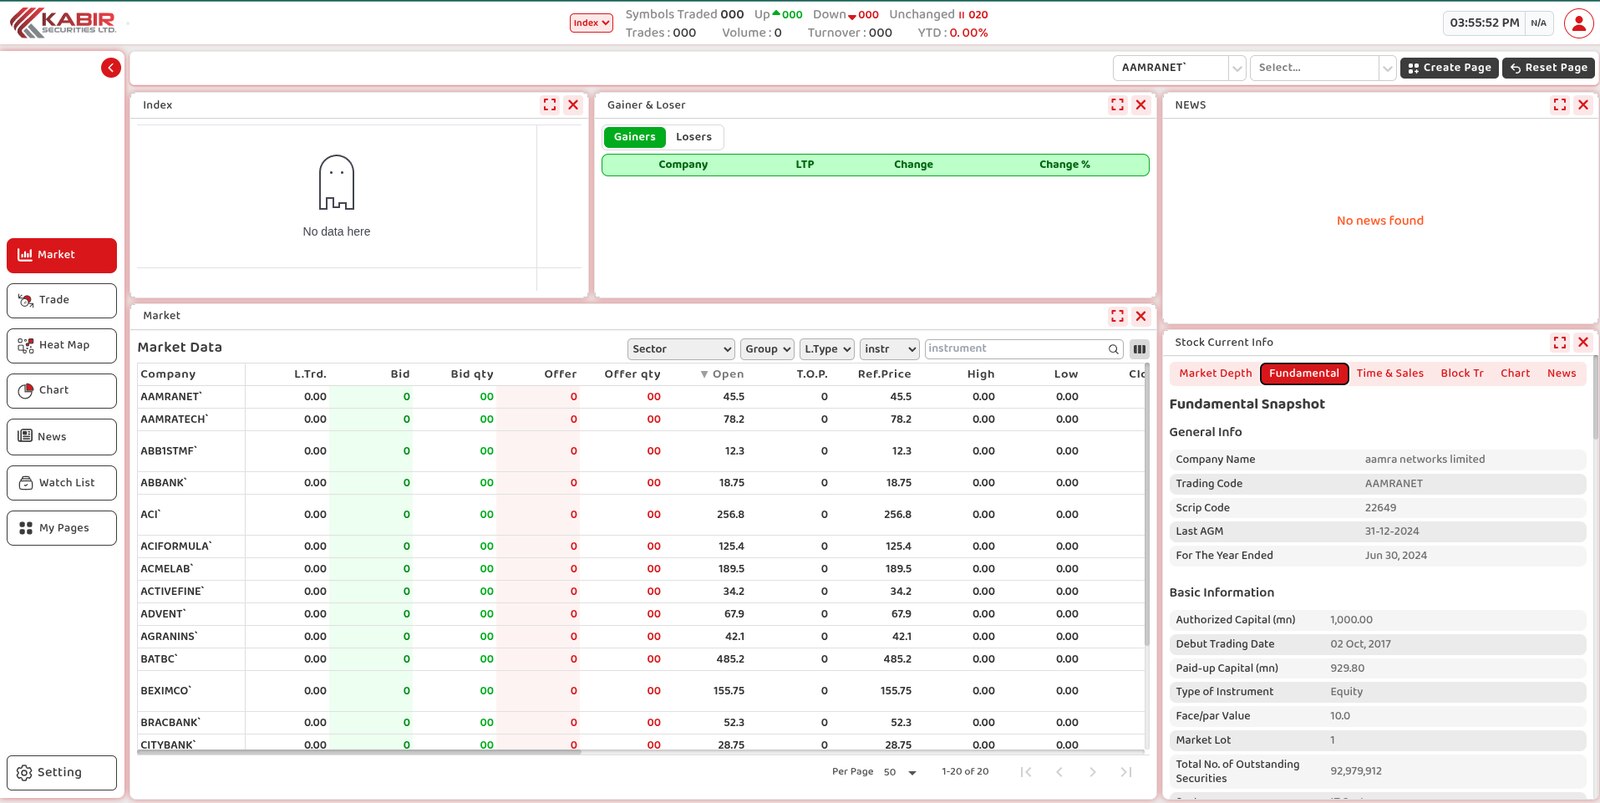The image size is (1600, 803).
Task: Open My Pages from the sidebar
Action: tap(62, 528)
